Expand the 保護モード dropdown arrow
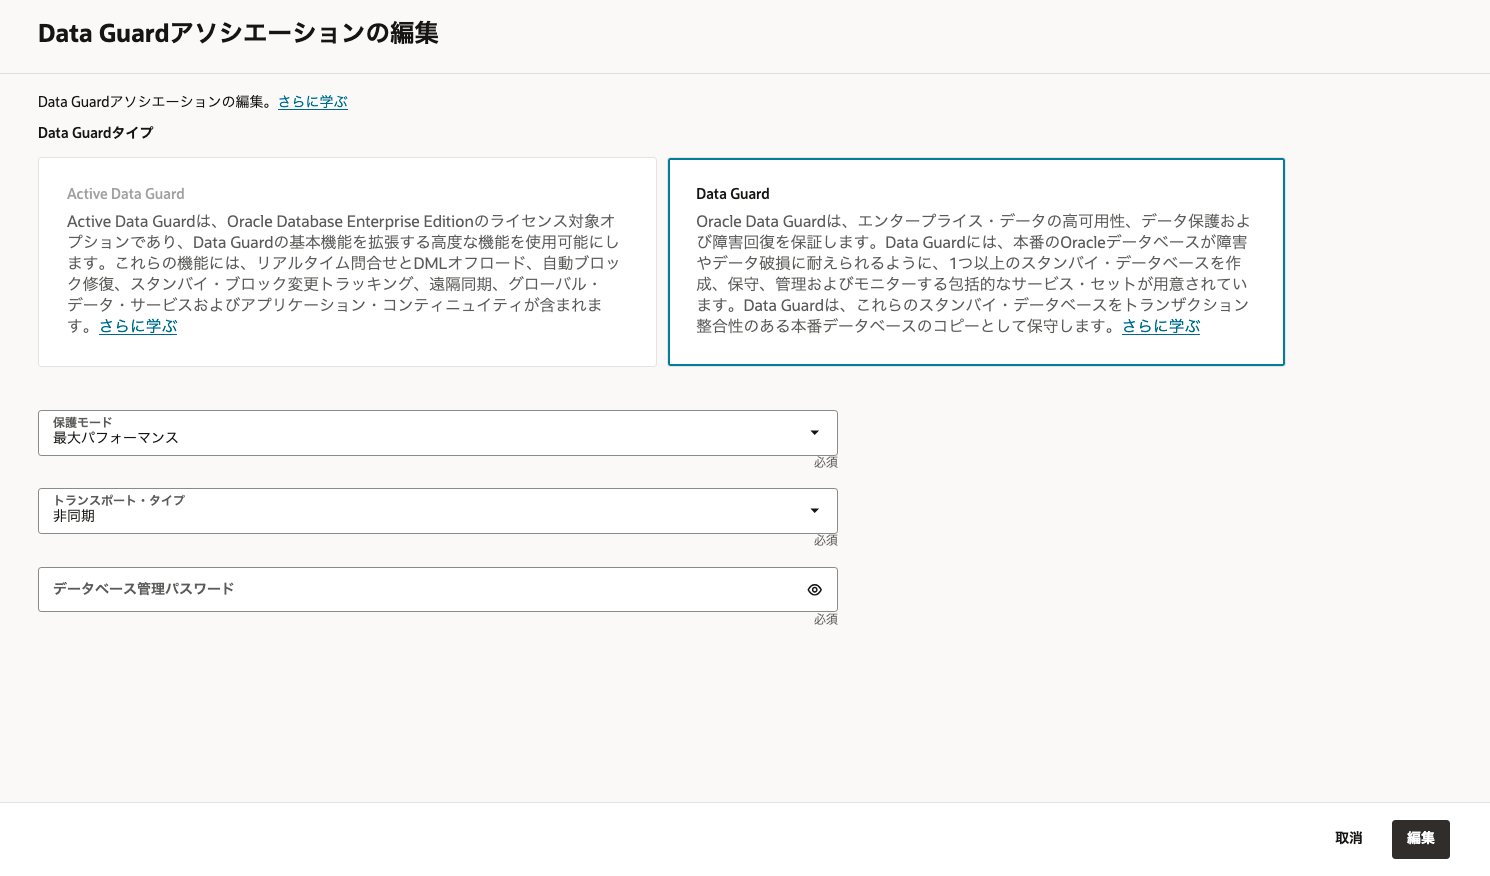The width and height of the screenshot is (1490, 876). [814, 433]
